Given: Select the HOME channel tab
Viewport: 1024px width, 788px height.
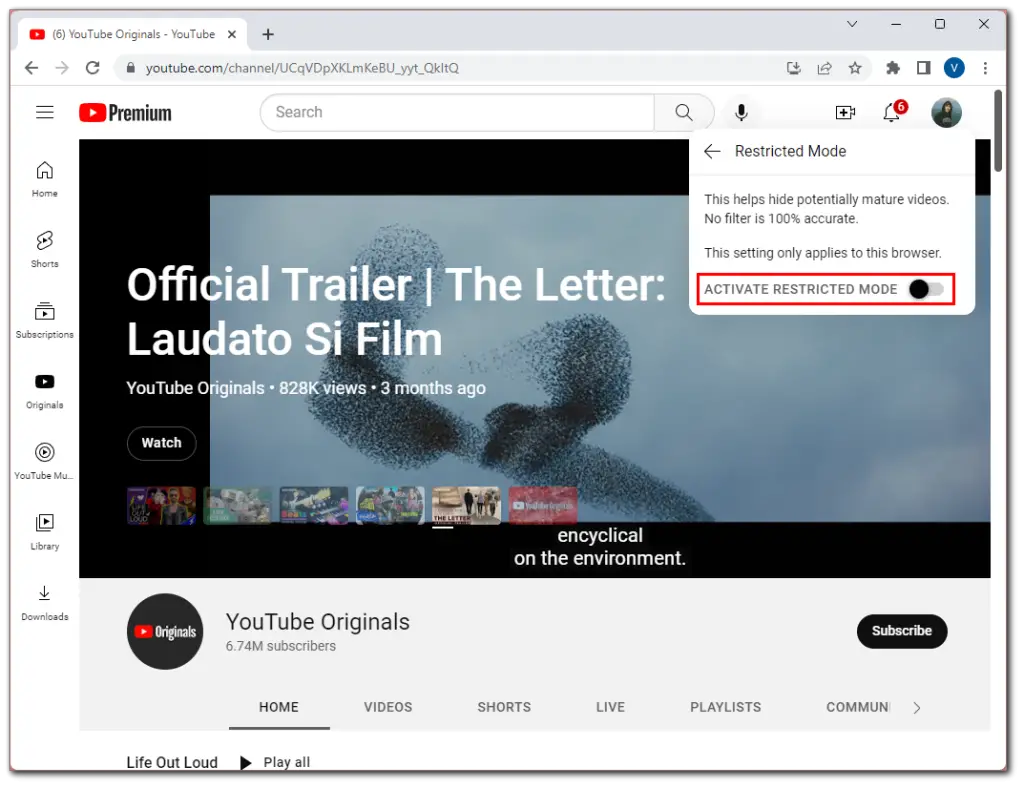Looking at the screenshot, I should 279,708.
